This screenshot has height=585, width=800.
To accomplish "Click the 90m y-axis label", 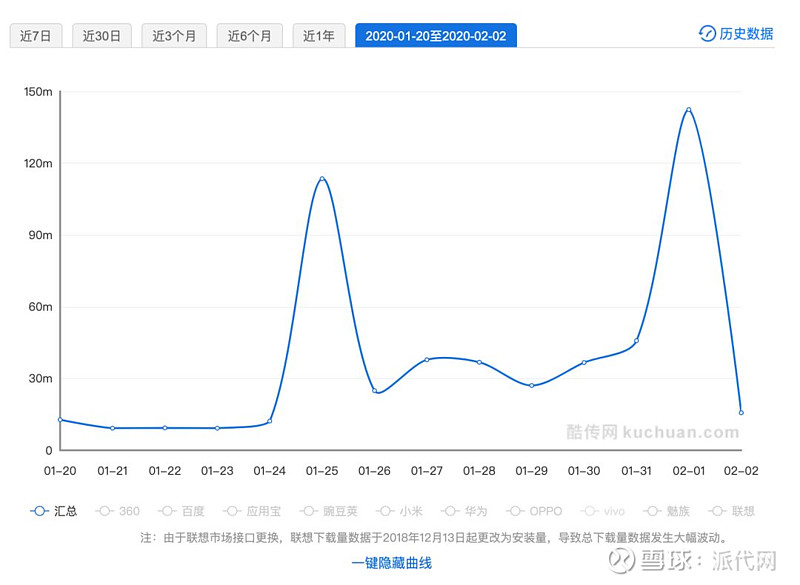I will (41, 235).
